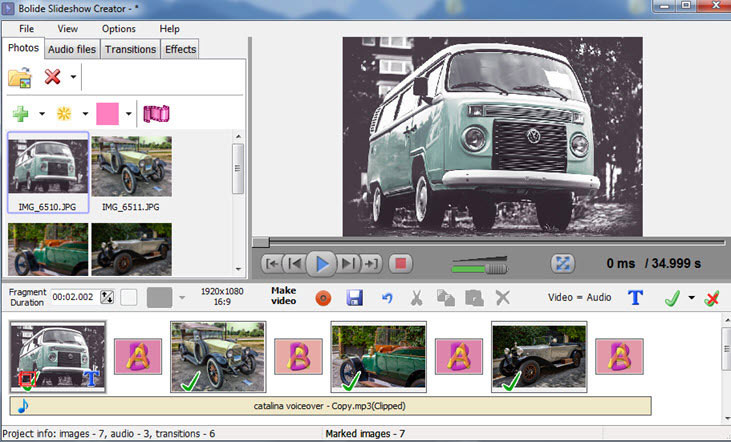Expand the dropdown arrow beside the red X

pyautogui.click(x=73, y=77)
